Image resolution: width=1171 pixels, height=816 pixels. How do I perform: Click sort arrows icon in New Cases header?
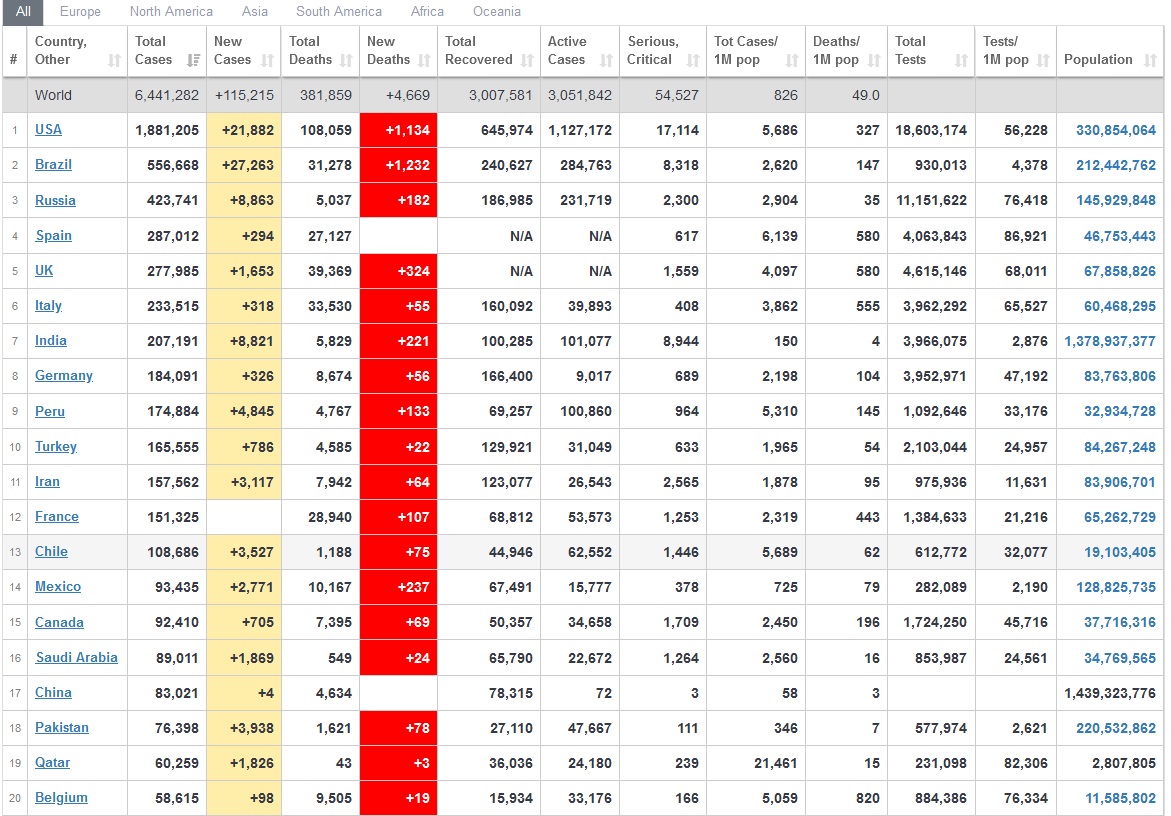(267, 61)
